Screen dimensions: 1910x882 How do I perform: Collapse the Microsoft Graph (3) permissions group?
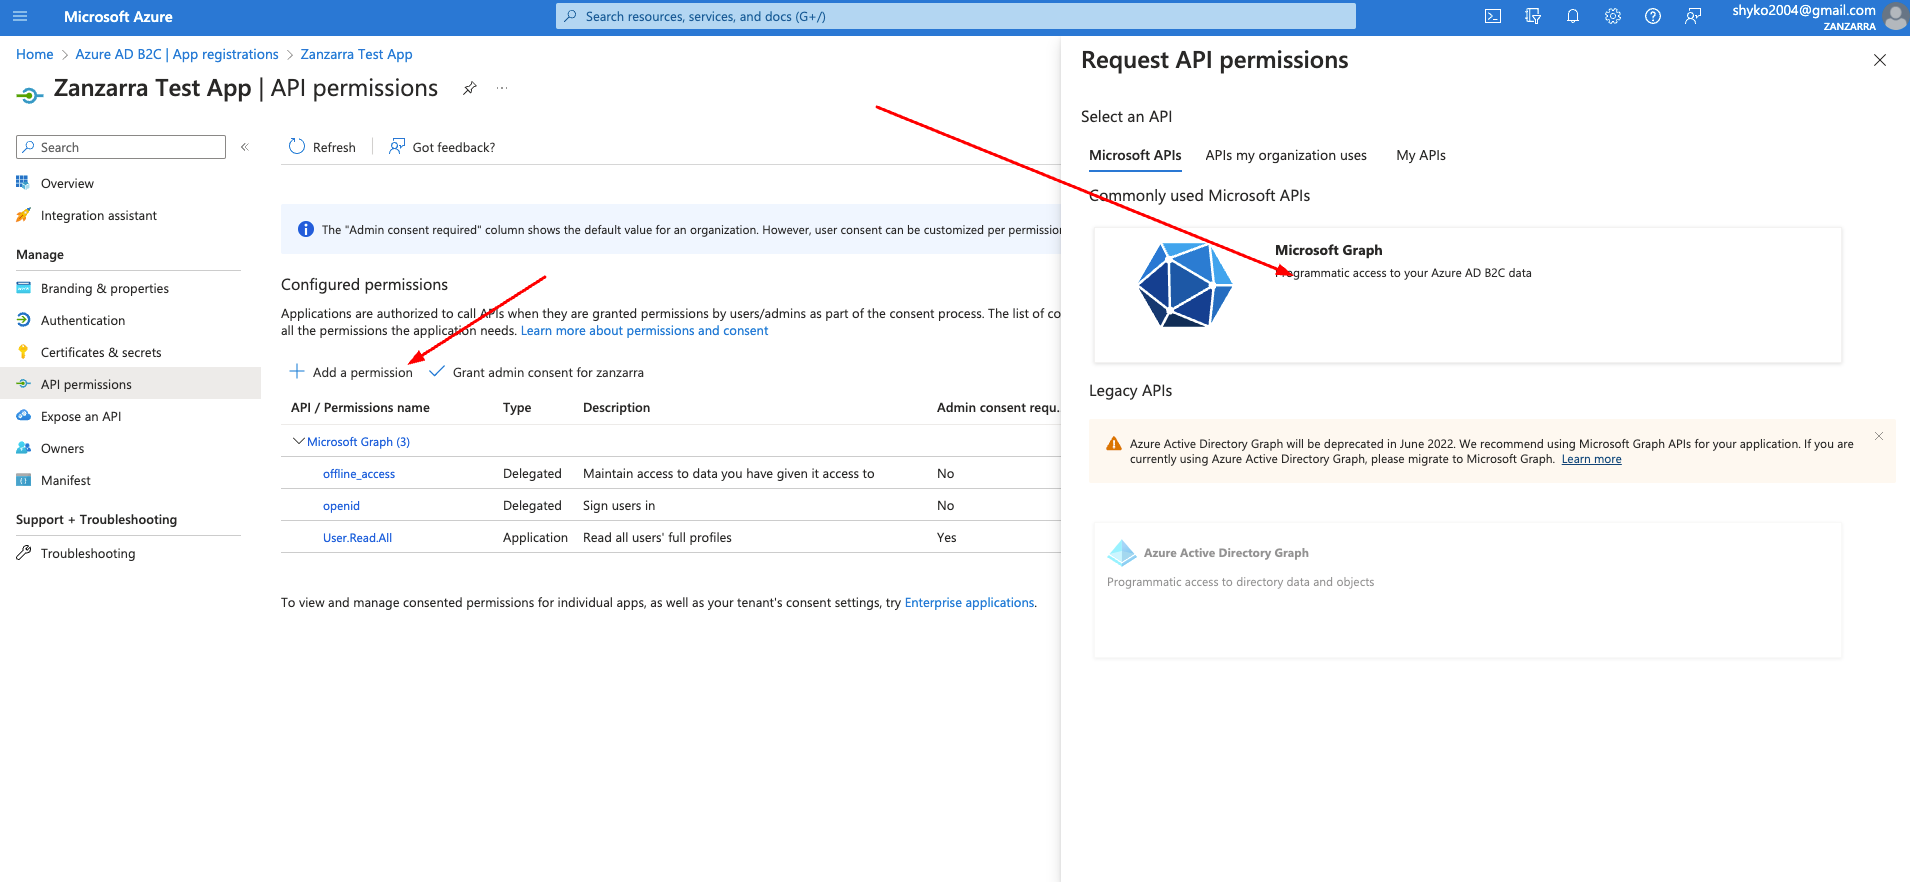click(x=297, y=441)
